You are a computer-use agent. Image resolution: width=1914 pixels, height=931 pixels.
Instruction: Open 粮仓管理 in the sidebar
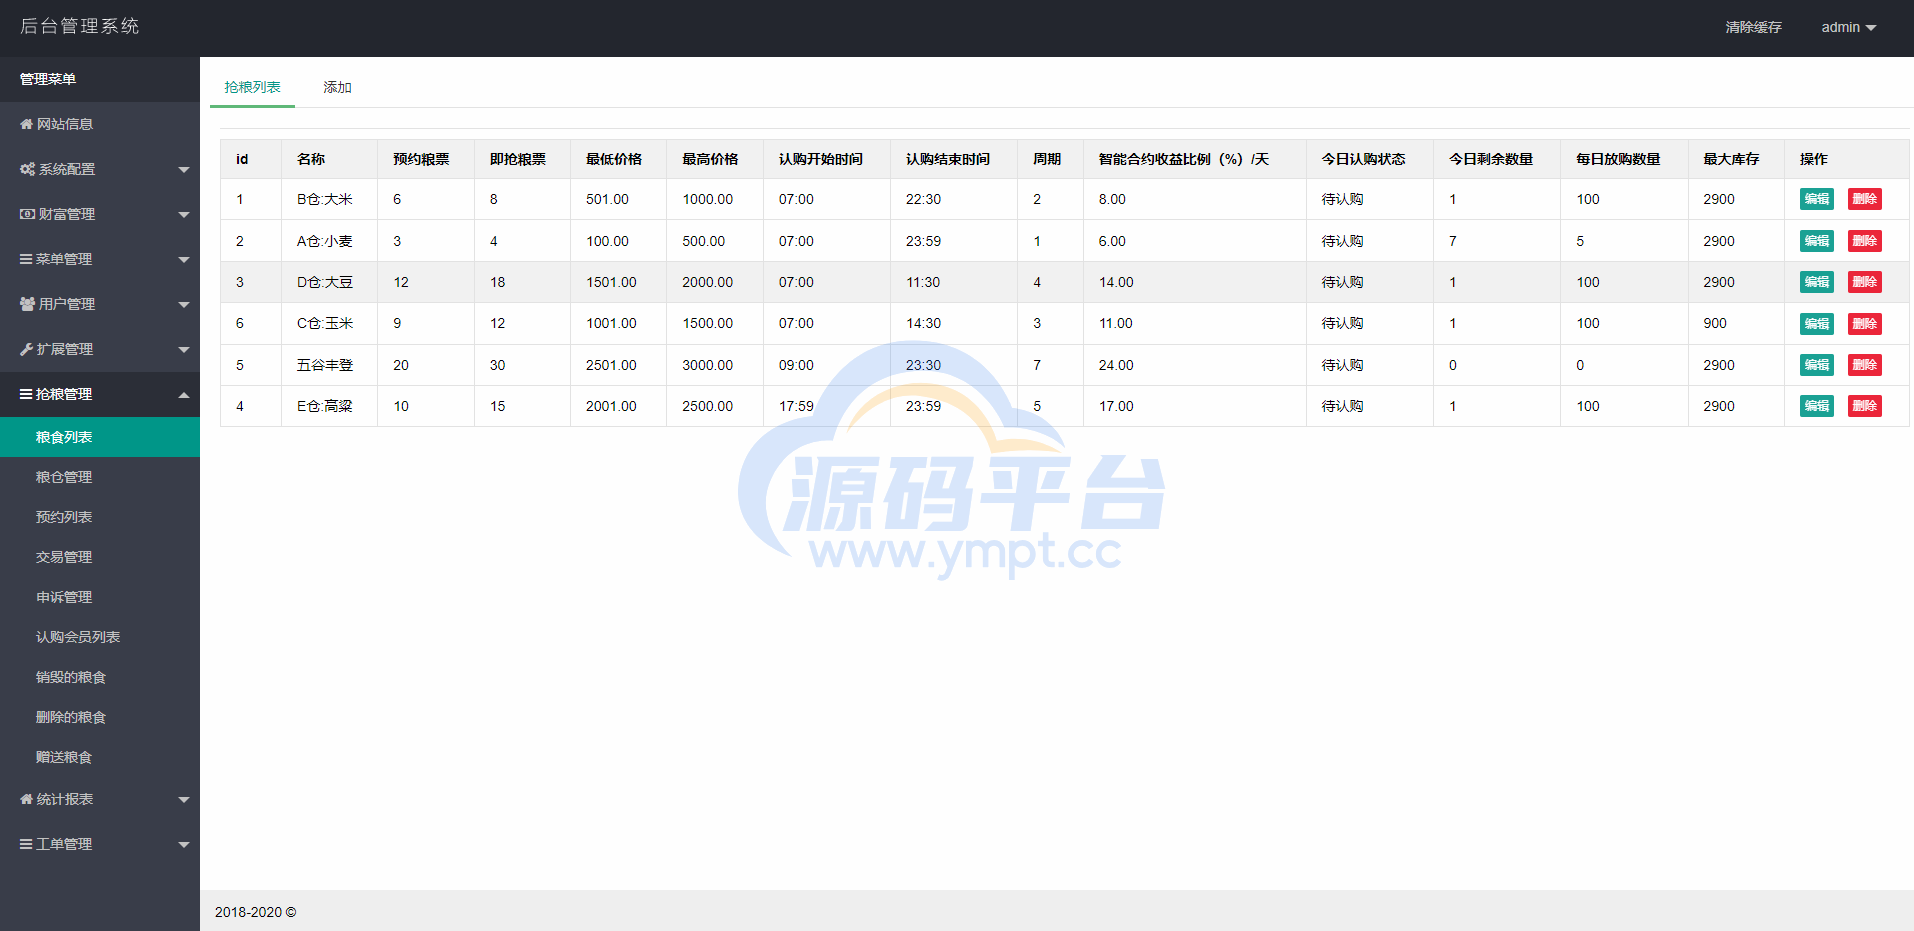[x=100, y=477]
